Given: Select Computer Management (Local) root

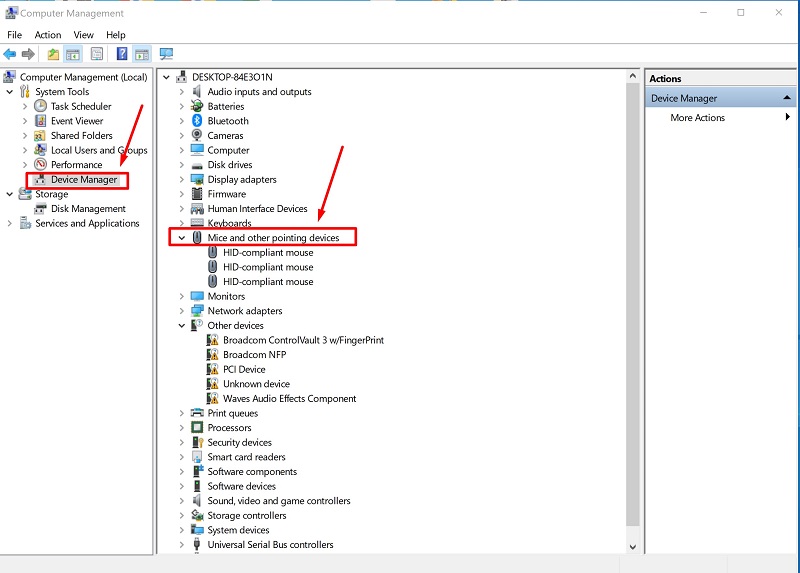Looking at the screenshot, I should point(83,77).
